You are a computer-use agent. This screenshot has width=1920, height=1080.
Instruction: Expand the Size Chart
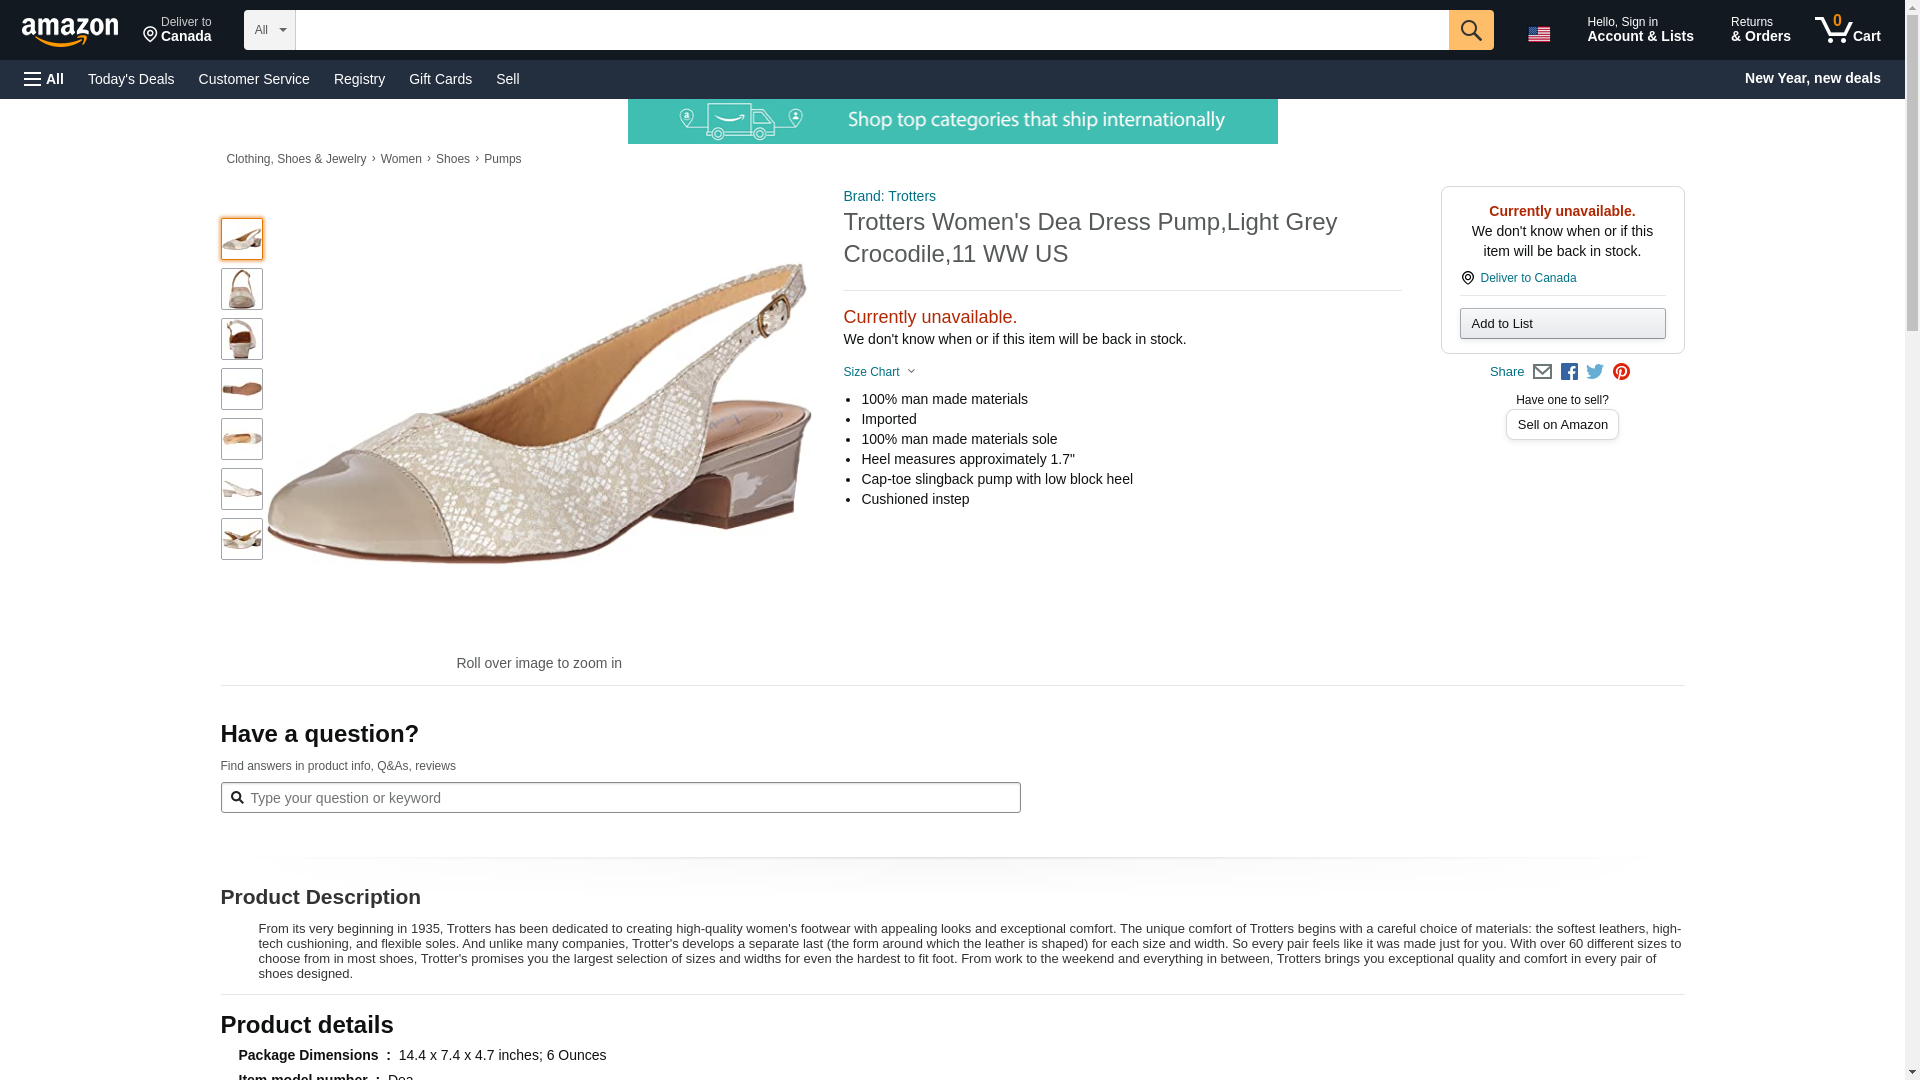coord(879,372)
